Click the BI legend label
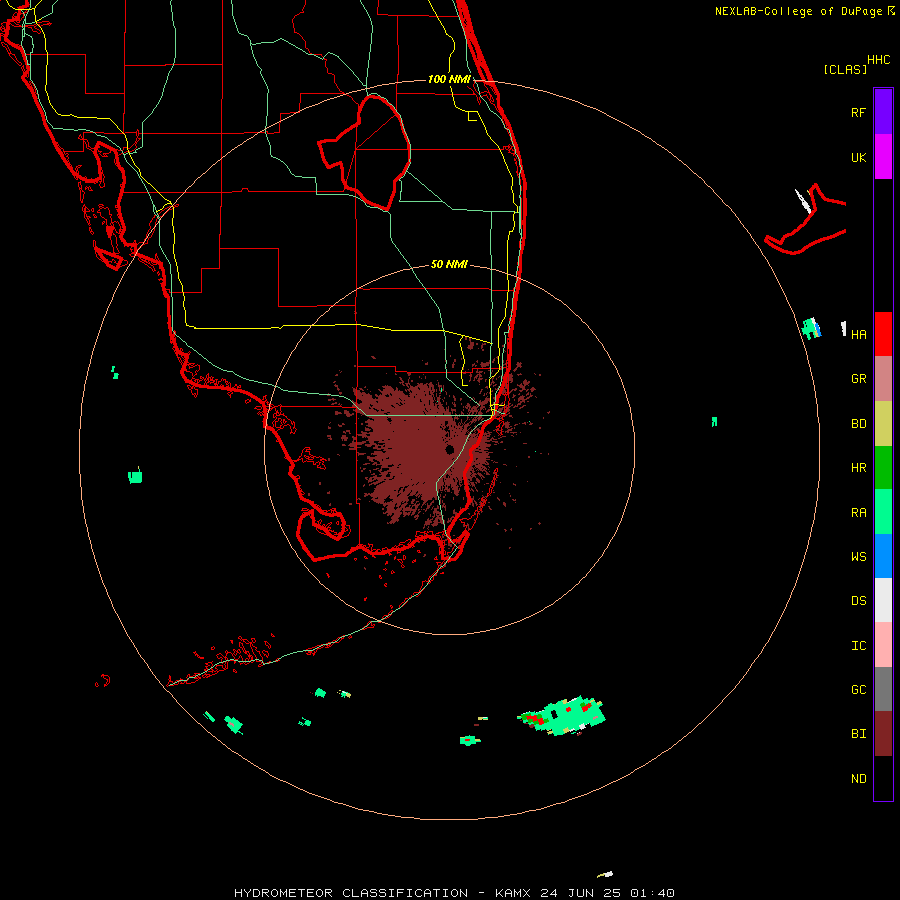This screenshot has width=900, height=900. (x=858, y=734)
